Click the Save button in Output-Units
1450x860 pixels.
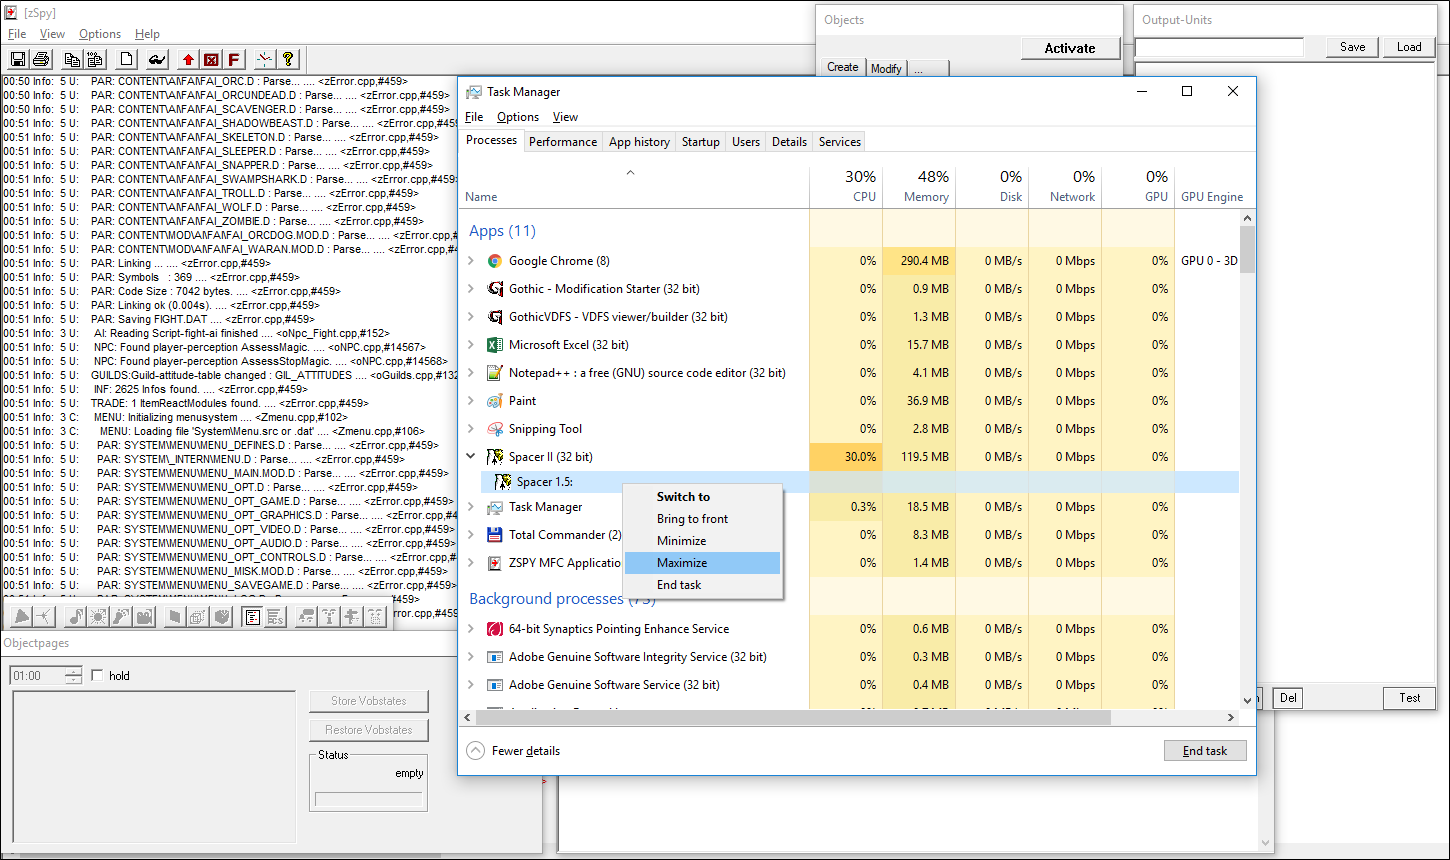[x=1353, y=47]
